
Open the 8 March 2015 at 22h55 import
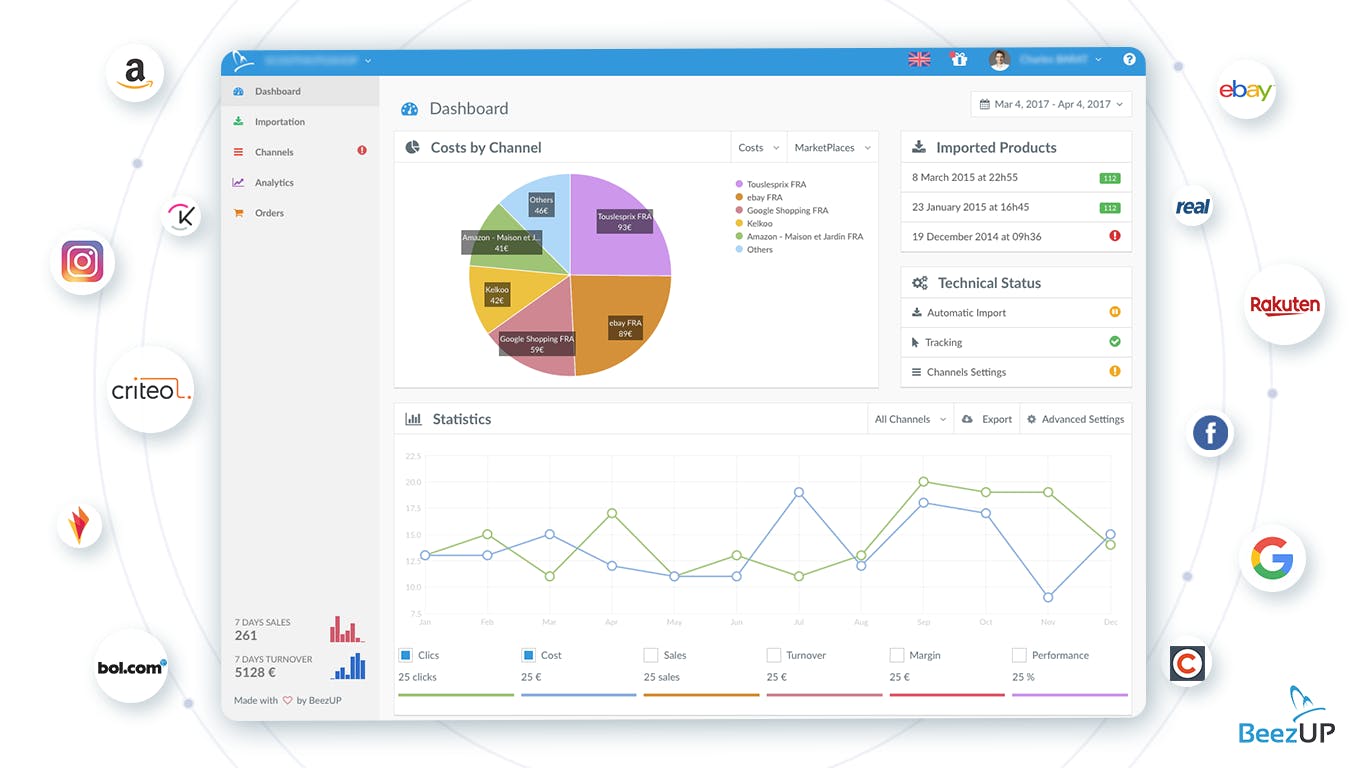pos(1016,177)
